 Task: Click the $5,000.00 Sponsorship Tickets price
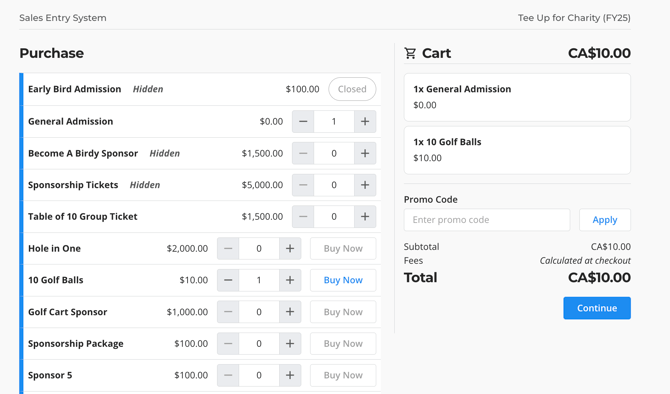pyautogui.click(x=262, y=185)
